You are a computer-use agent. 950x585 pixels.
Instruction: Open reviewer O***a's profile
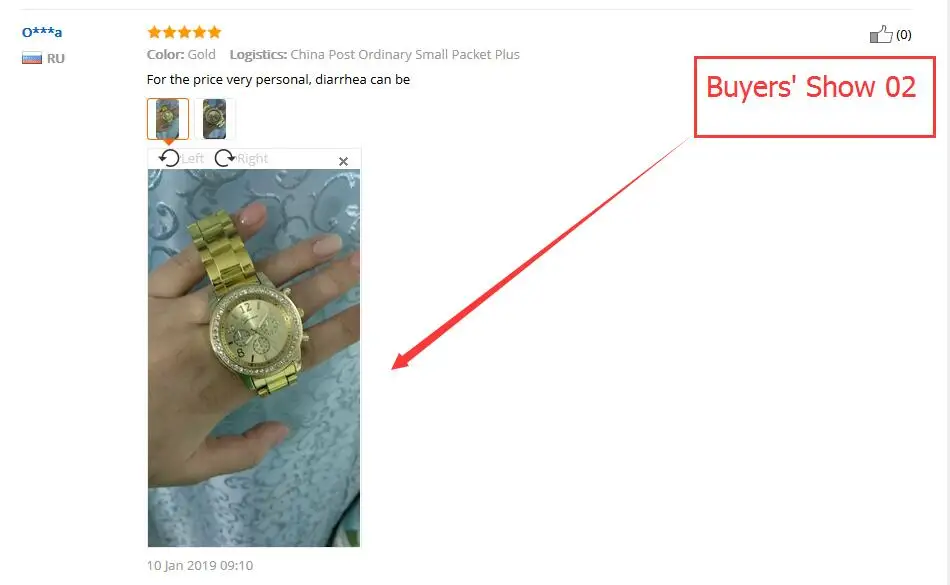[x=42, y=32]
